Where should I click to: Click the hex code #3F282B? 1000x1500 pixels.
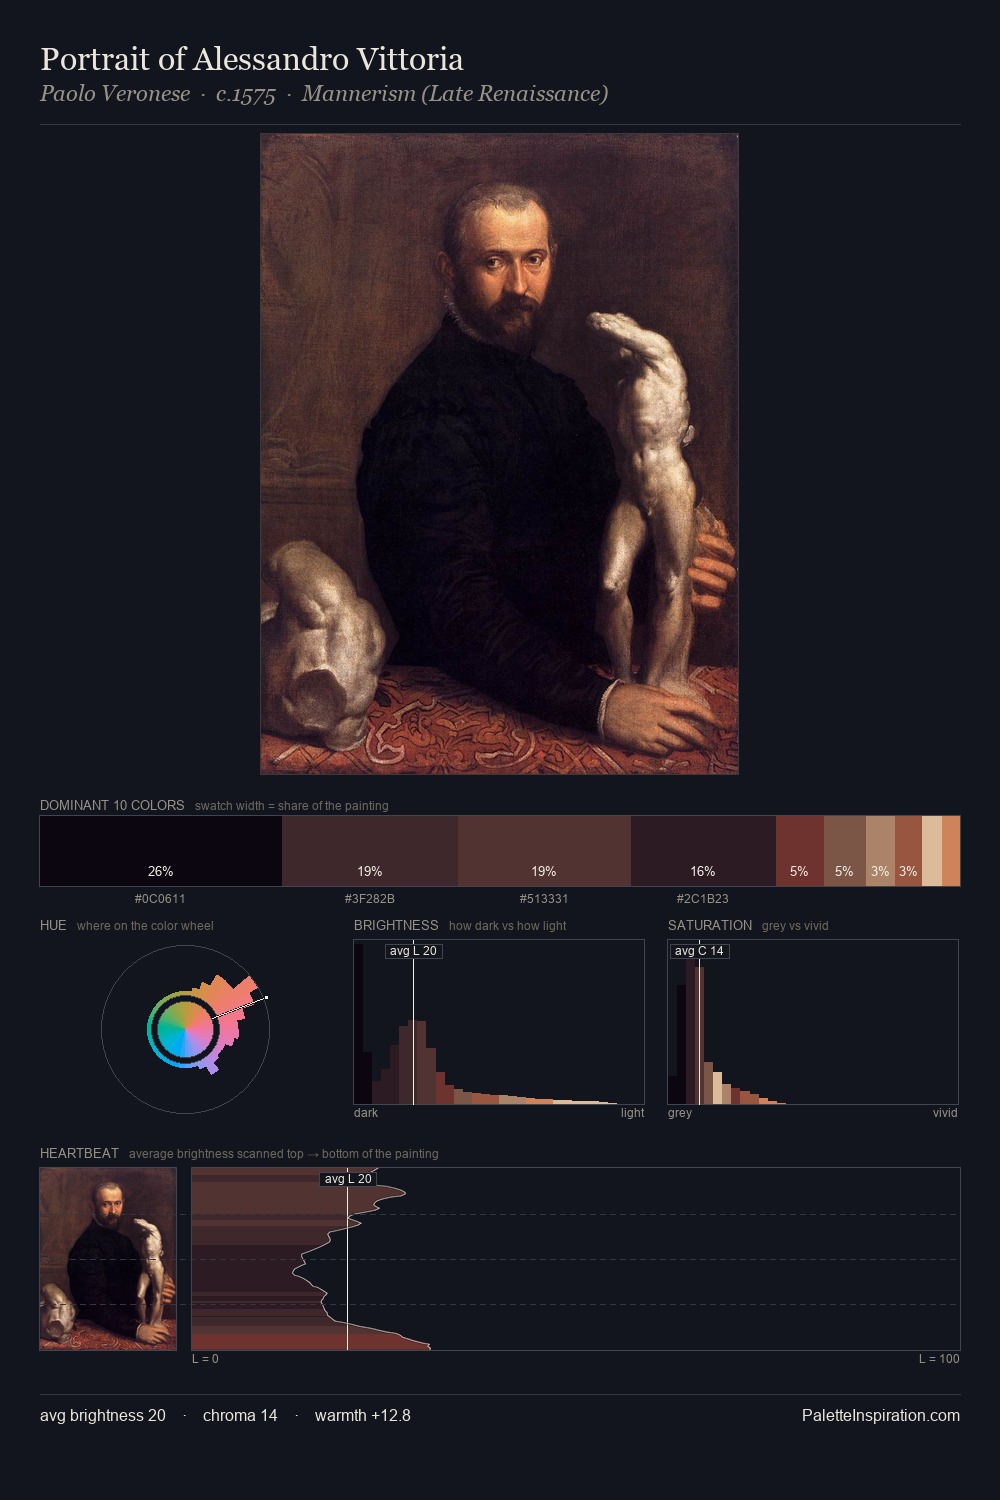pos(370,899)
